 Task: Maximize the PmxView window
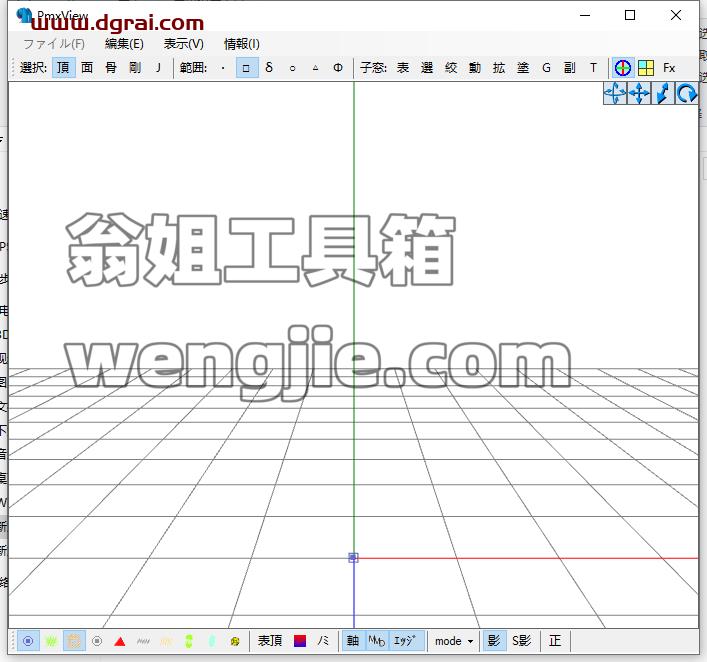click(630, 15)
